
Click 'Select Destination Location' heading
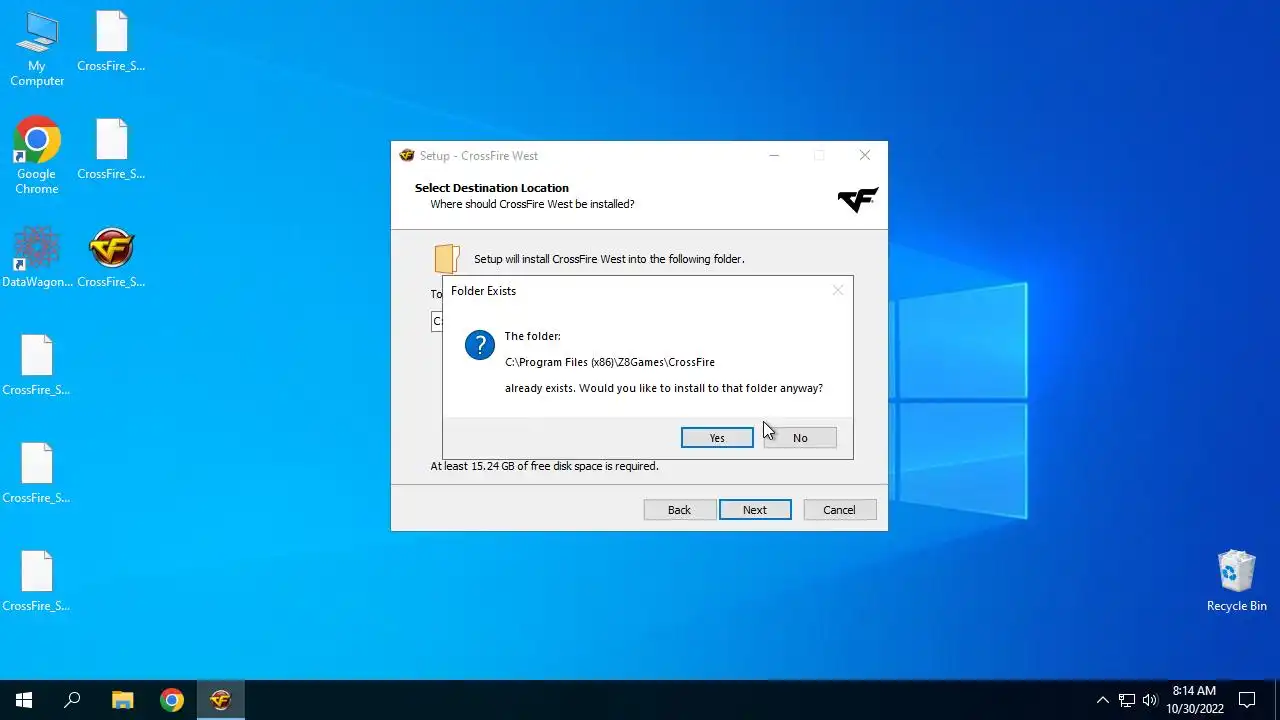coord(492,188)
